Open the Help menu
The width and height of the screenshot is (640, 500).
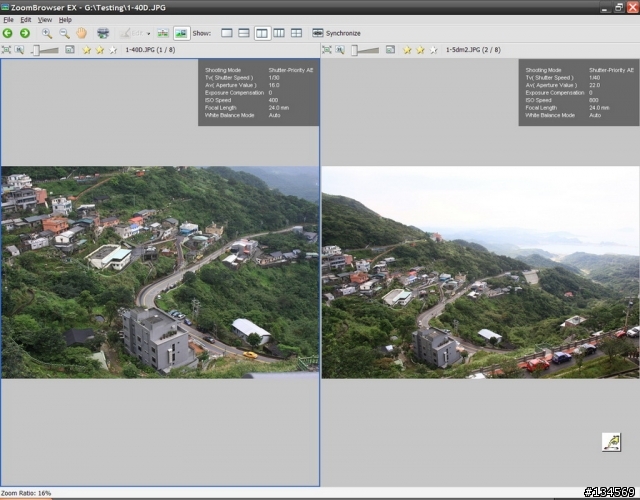[65, 20]
